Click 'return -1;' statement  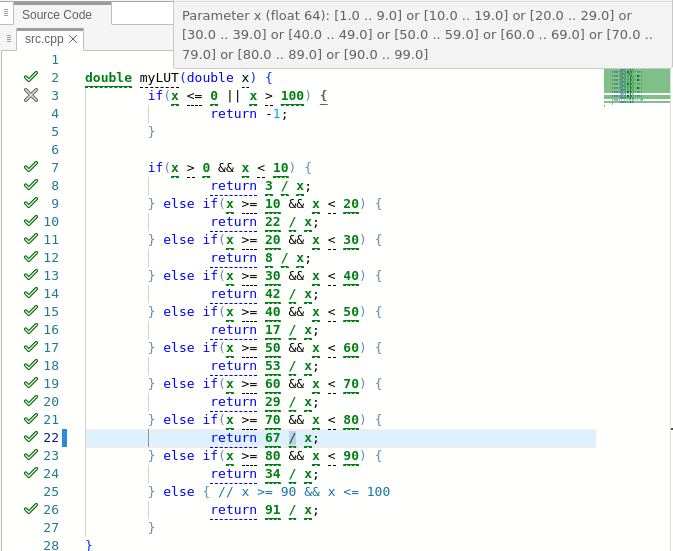[x=249, y=114]
